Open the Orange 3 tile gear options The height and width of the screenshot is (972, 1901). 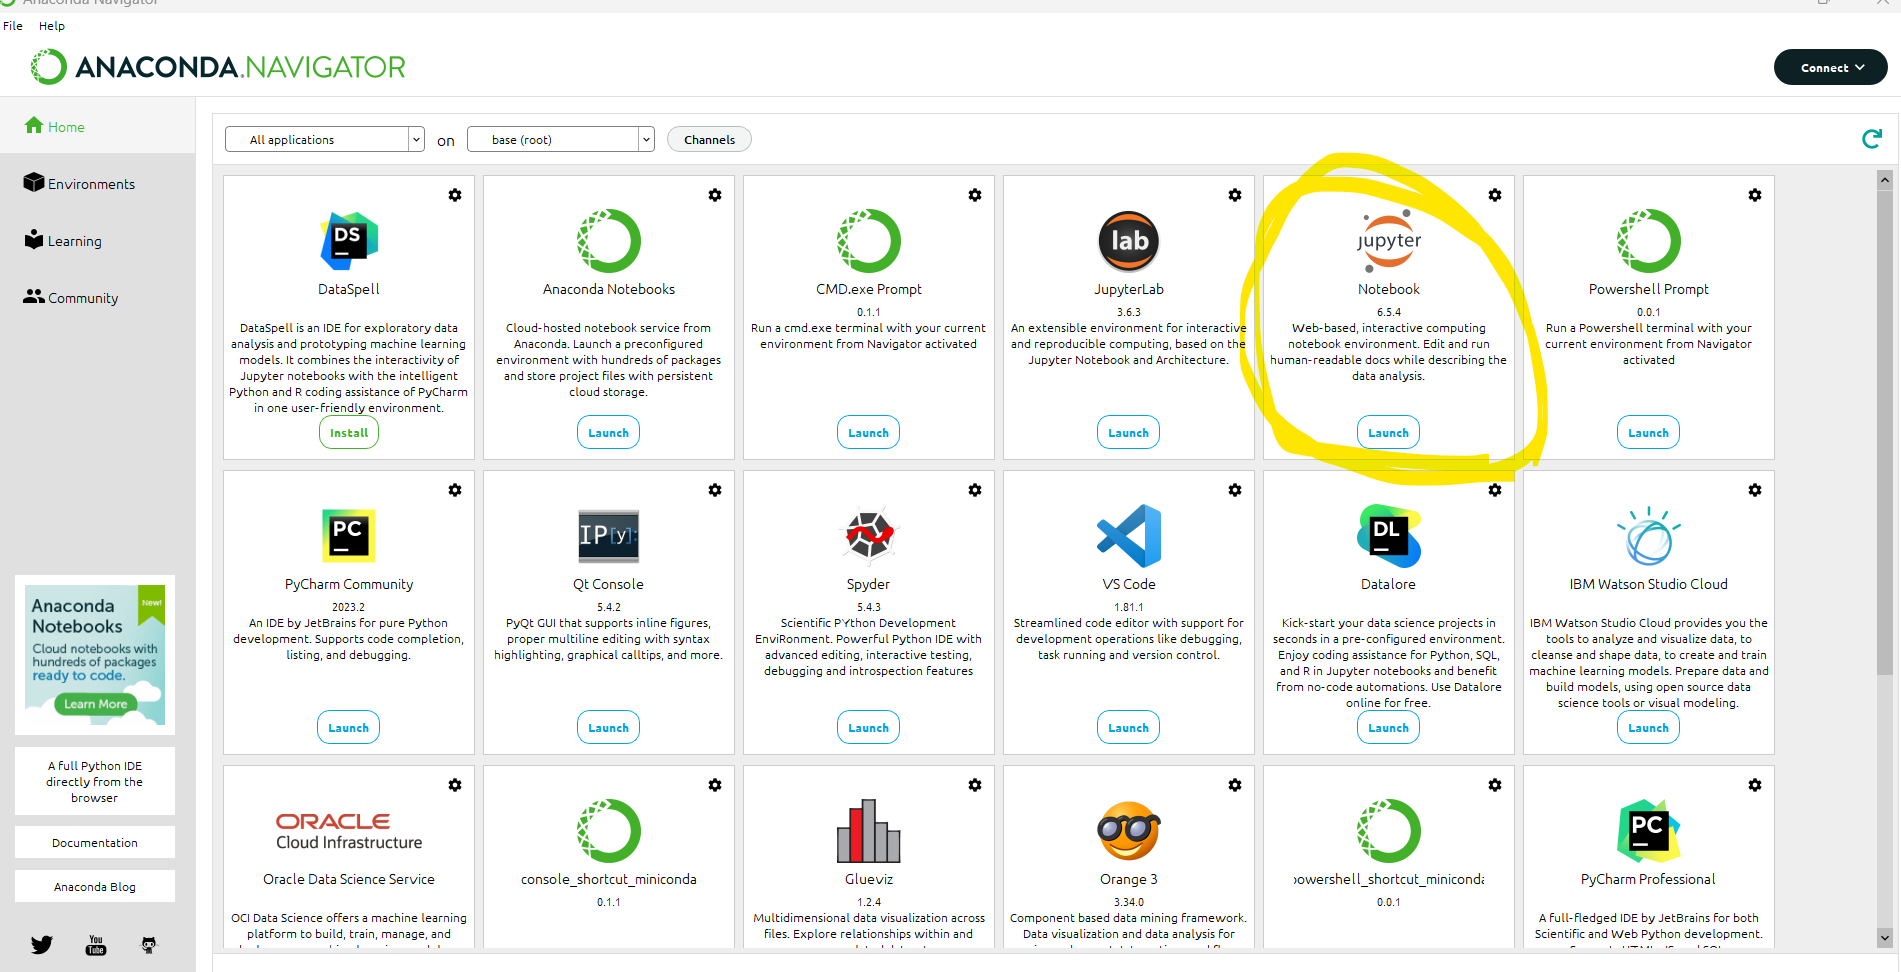(1235, 785)
